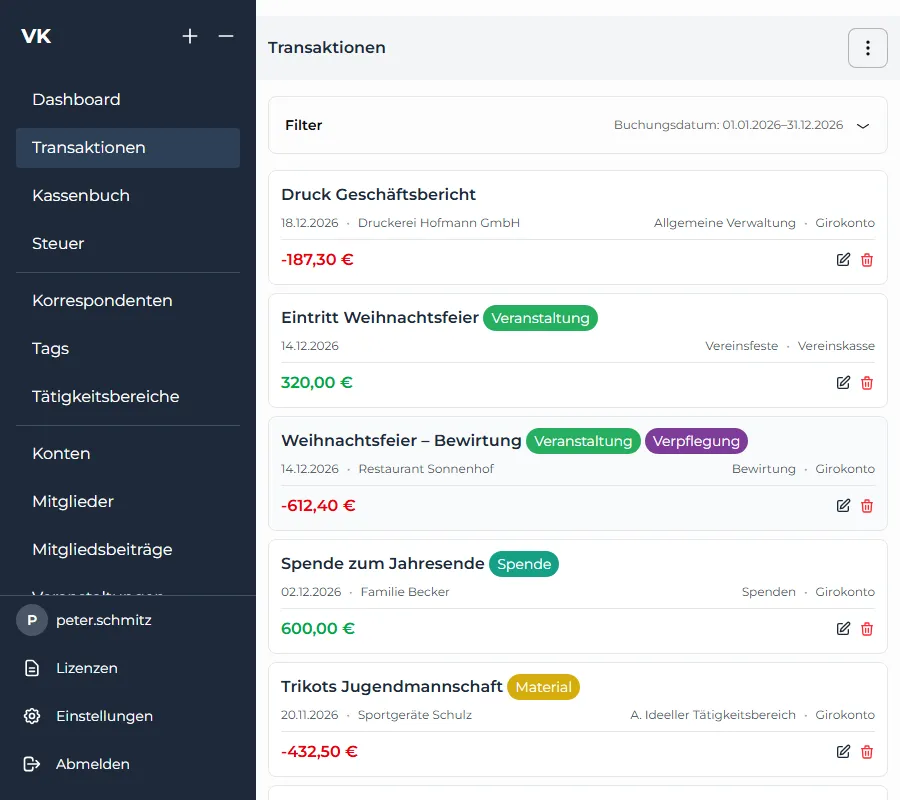This screenshot has height=800, width=900.
Task: Click the Abmelden logout icon
Action: [x=32, y=764]
